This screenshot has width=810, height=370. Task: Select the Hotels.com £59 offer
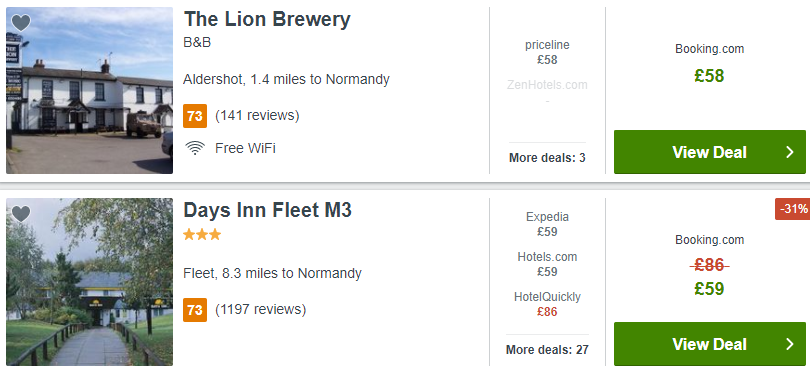pos(547,264)
